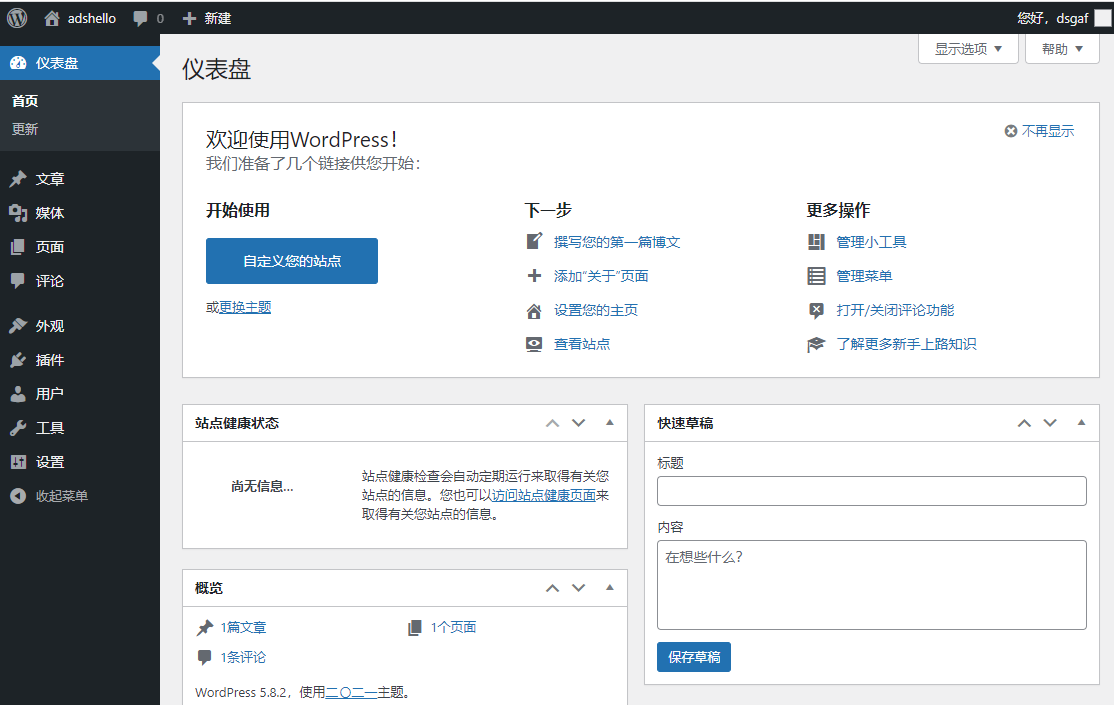Click the 文章 pushpin icon in sidebar

click(18, 179)
